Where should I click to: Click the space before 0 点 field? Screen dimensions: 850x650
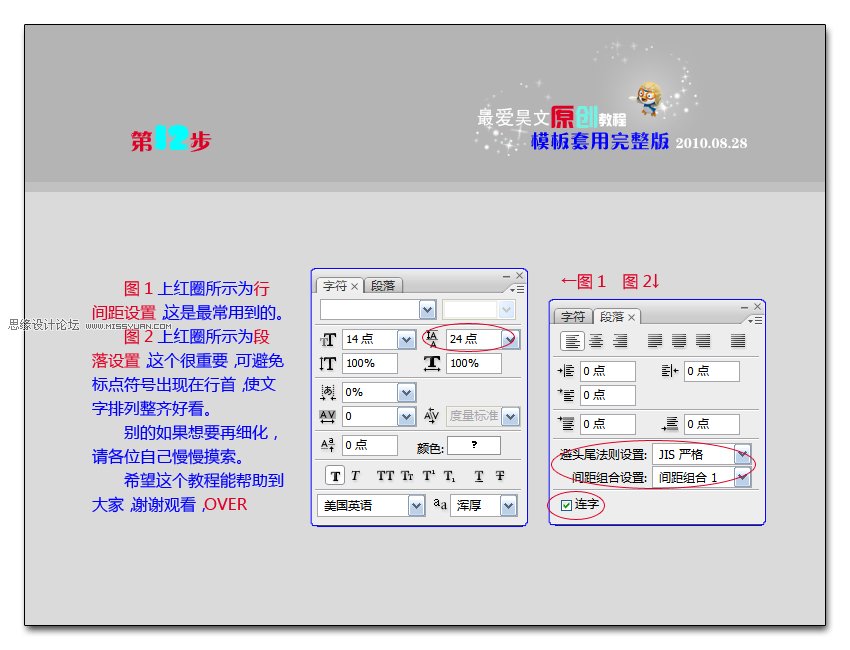pyautogui.click(x=607, y=424)
